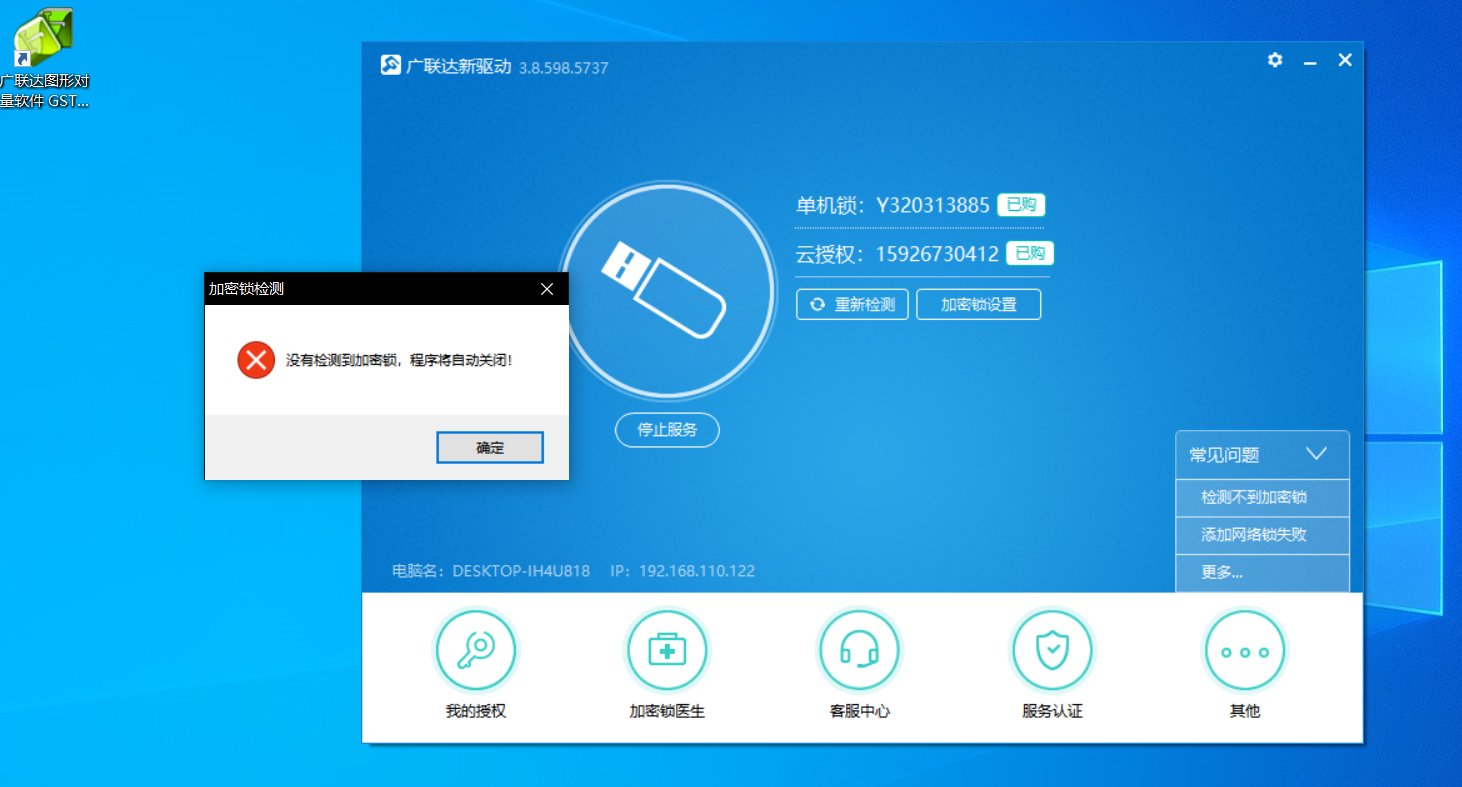Select 添加网络锁失败 in 常见问题 list

click(x=1263, y=535)
